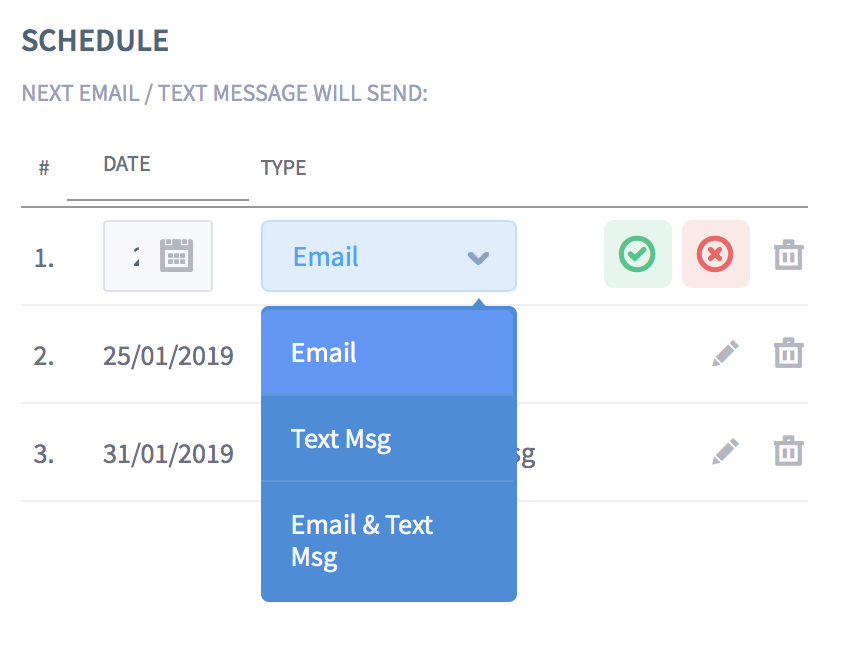Open the calendar date picker icon

(176, 256)
